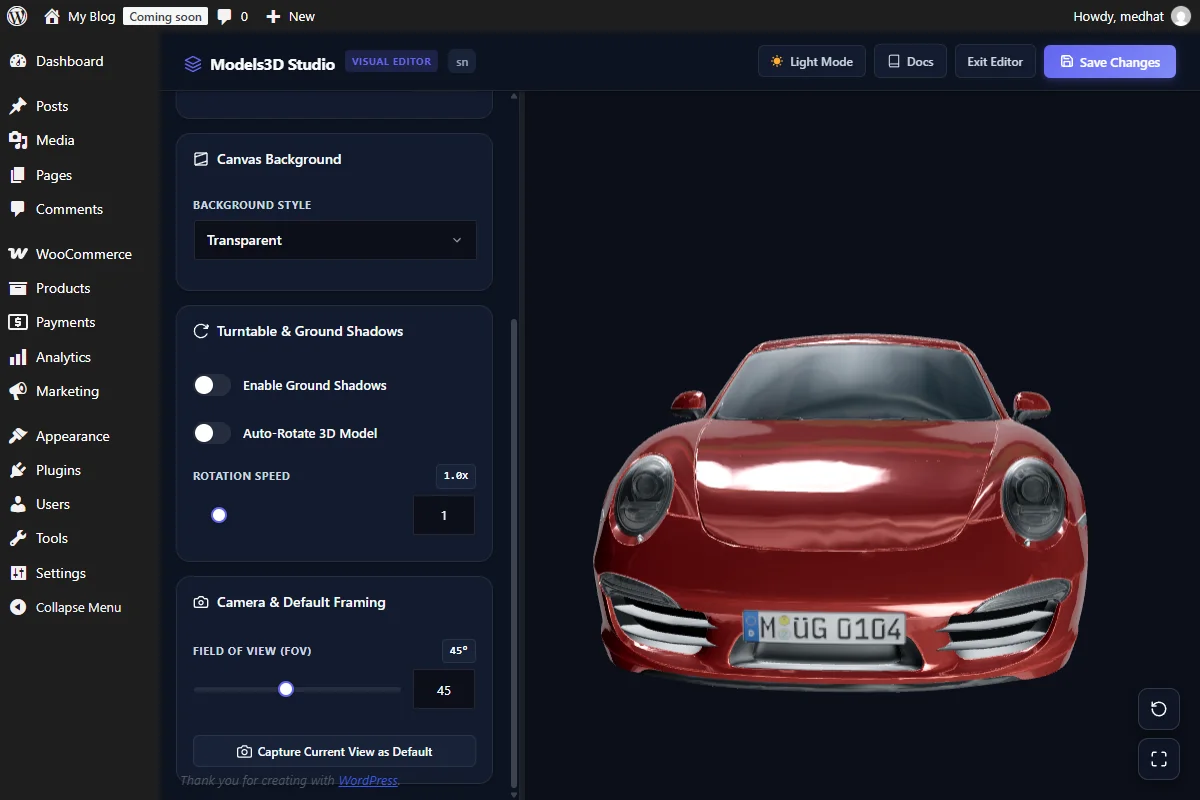Toggle Enable Ground Shadows switch
1200x800 pixels.
point(212,385)
